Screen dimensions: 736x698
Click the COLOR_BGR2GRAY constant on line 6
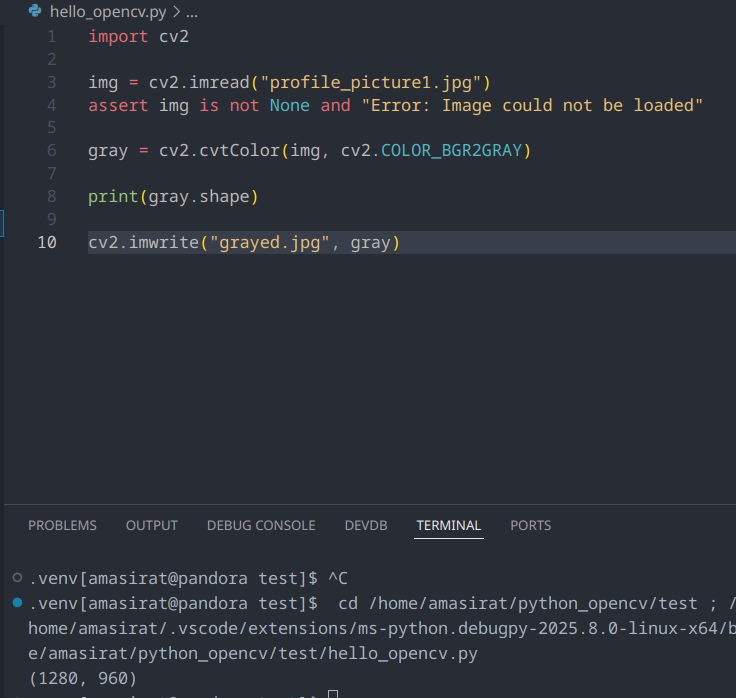455,151
